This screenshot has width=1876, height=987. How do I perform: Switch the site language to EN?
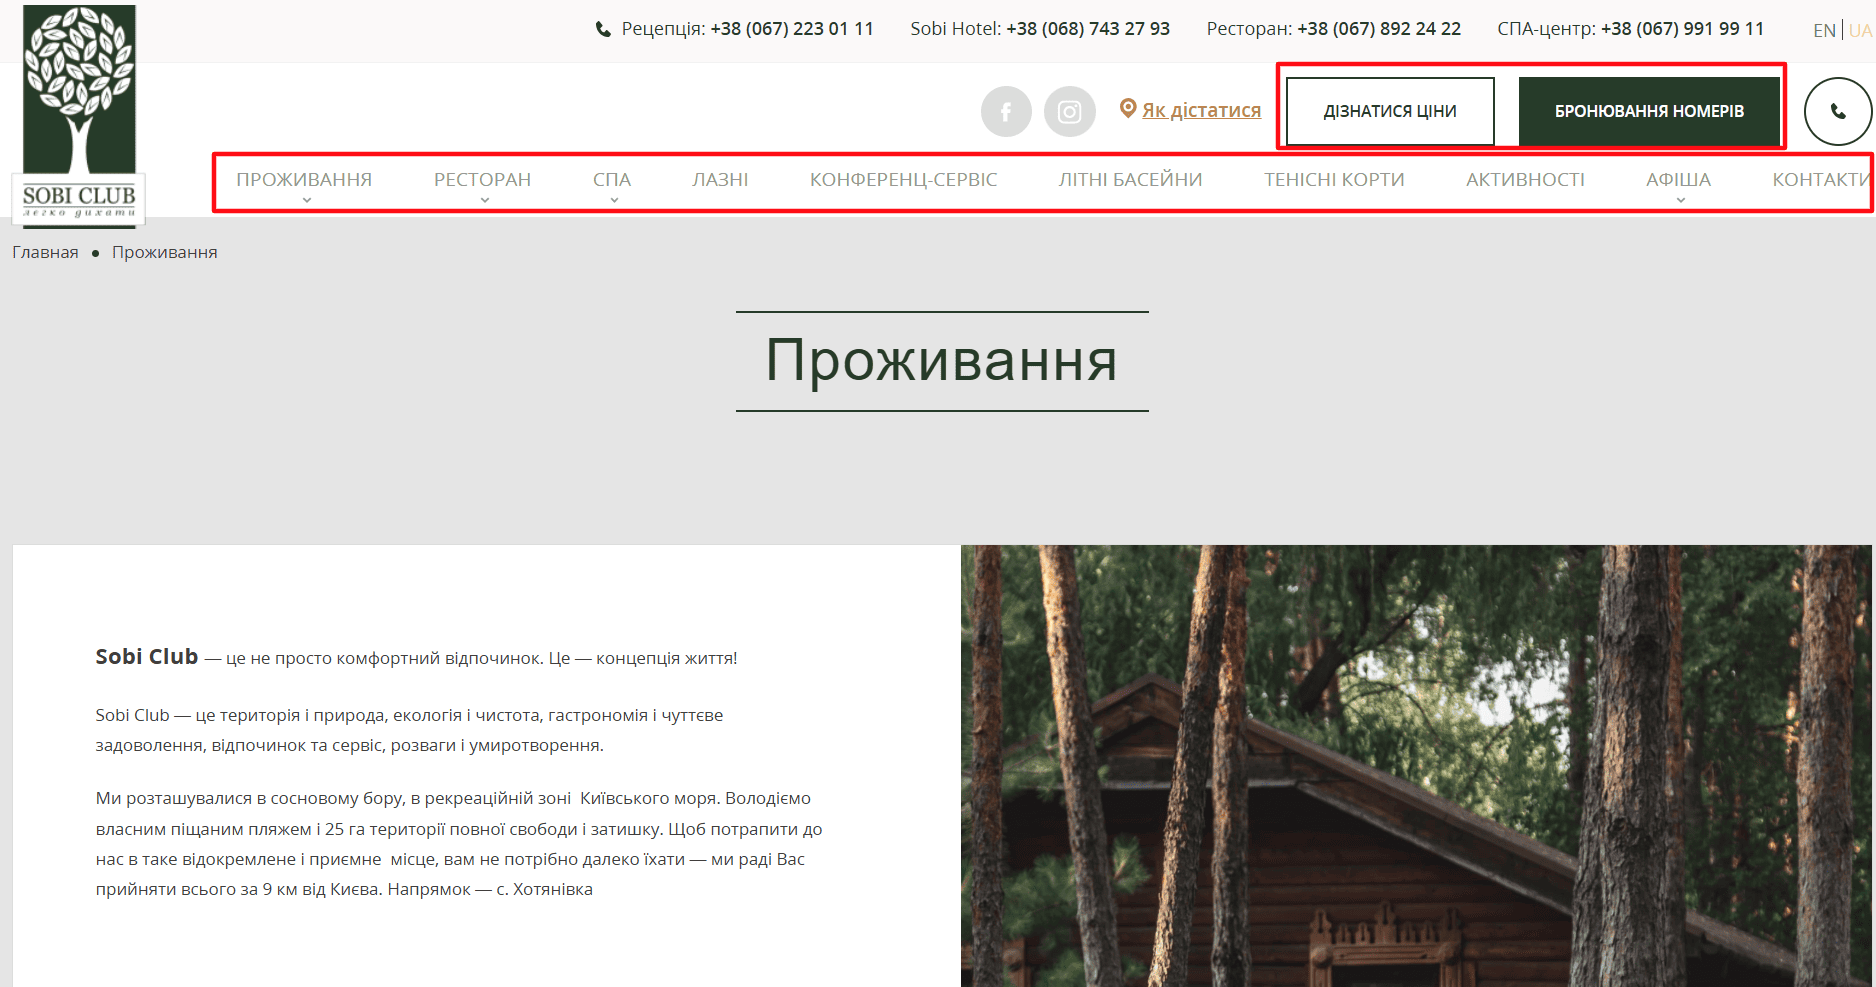tap(1824, 30)
